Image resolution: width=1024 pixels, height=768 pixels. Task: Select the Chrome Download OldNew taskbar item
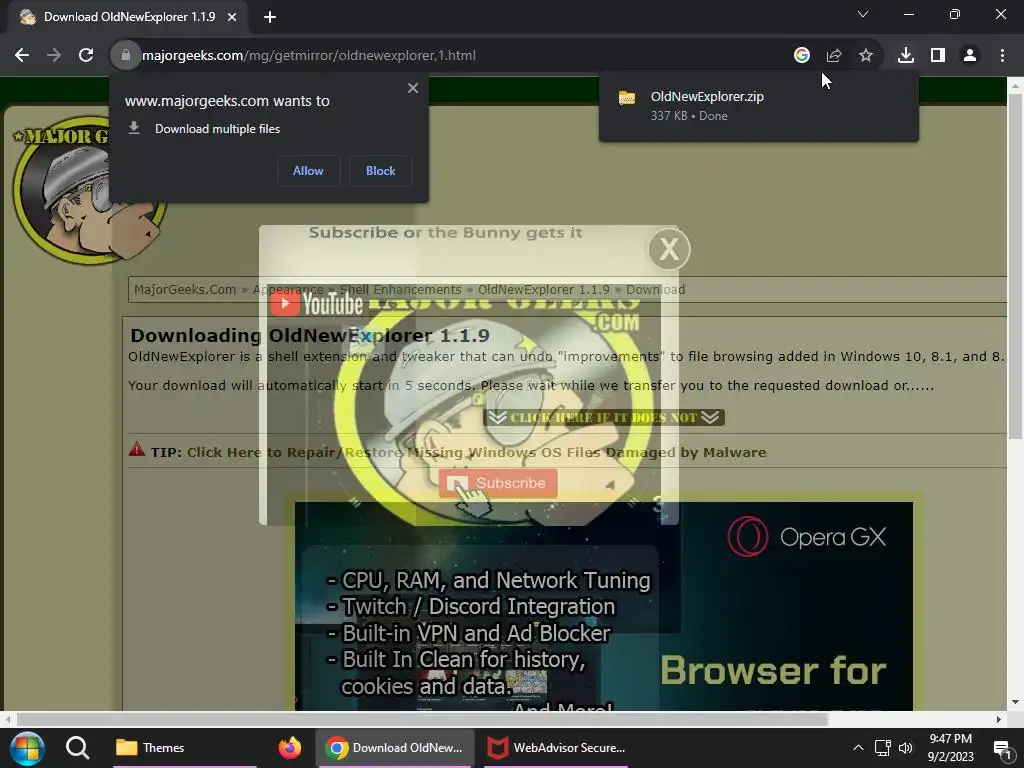[396, 748]
